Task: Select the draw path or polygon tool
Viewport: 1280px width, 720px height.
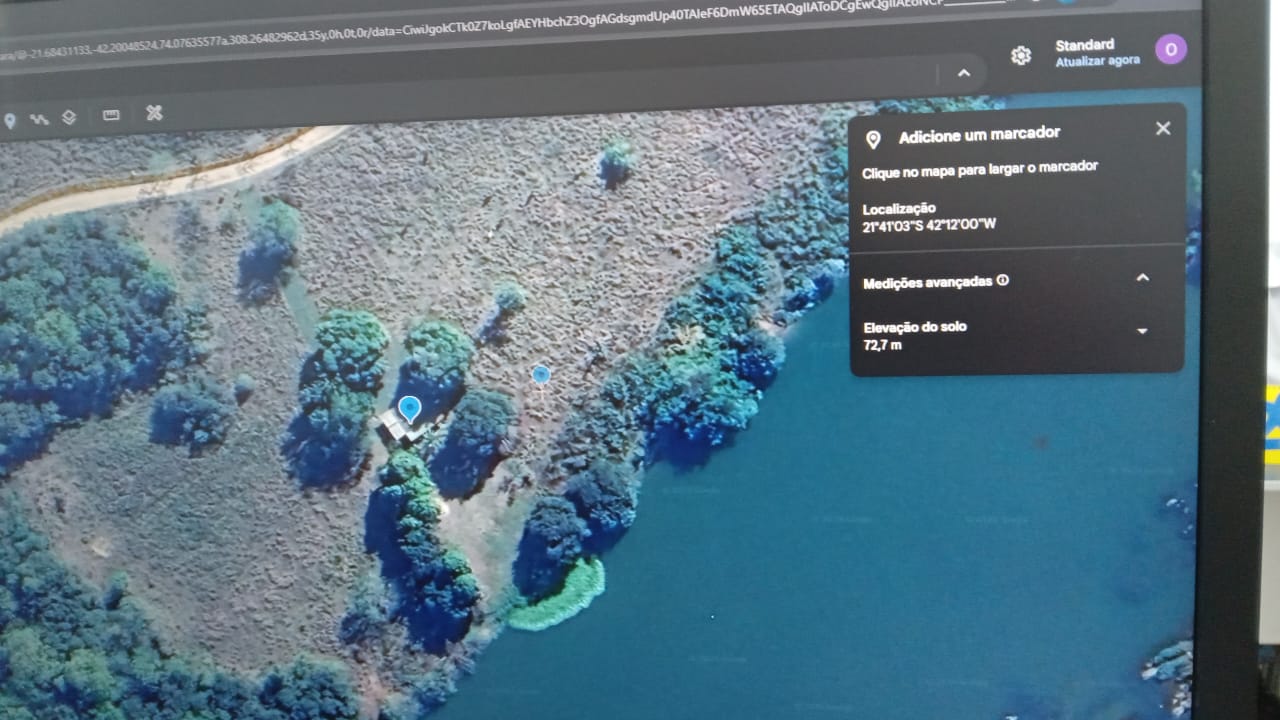Action: tap(39, 119)
